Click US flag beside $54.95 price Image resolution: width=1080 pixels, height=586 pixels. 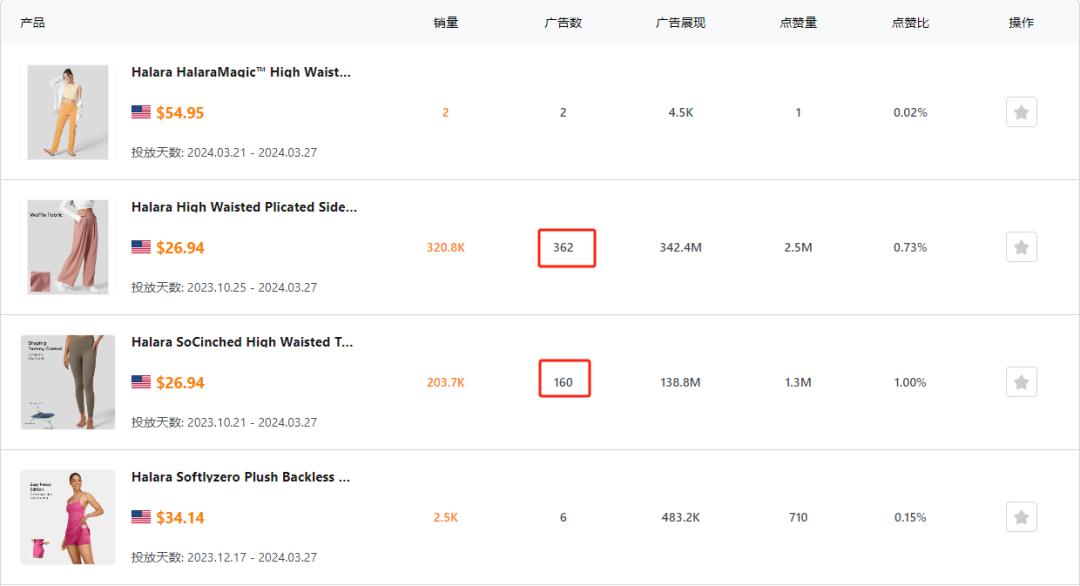141,113
